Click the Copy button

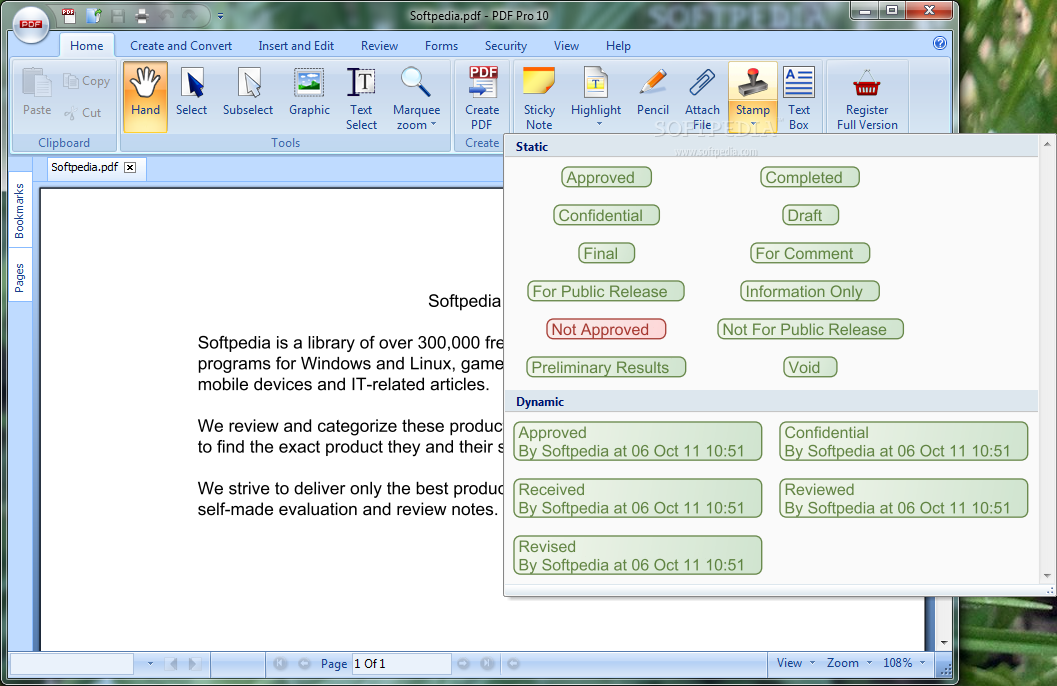[86, 81]
